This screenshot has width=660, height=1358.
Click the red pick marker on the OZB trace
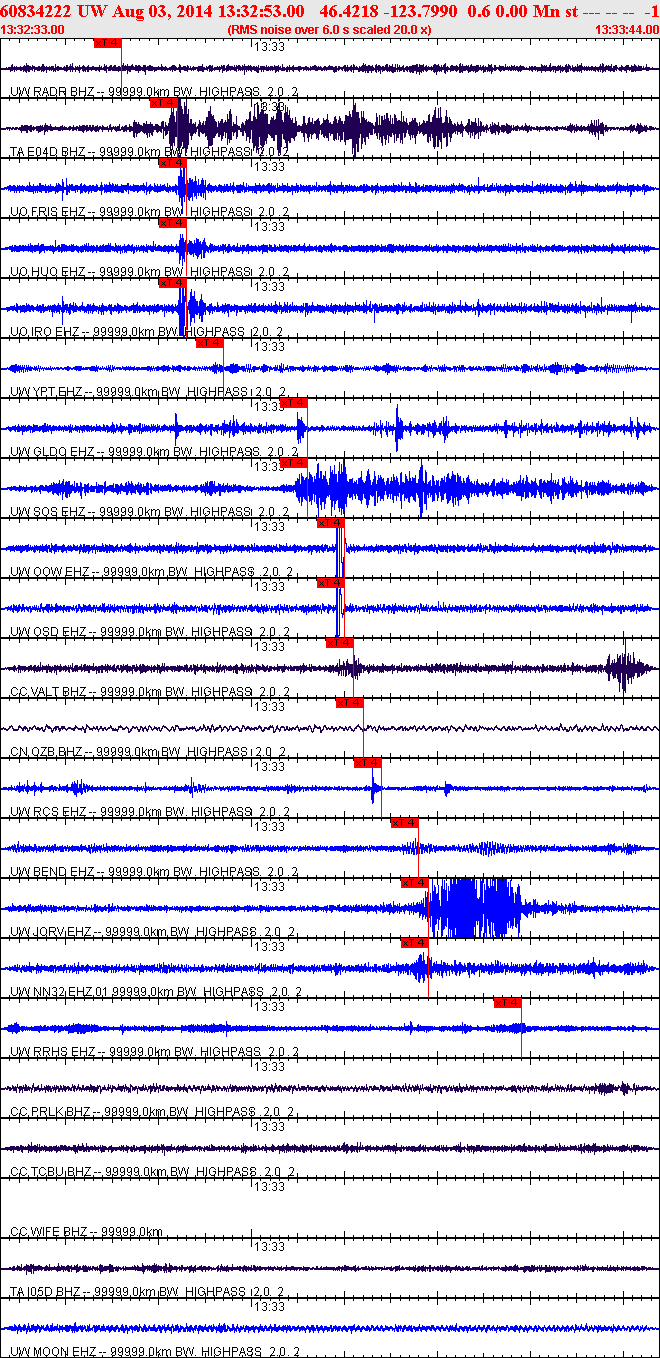(349, 703)
